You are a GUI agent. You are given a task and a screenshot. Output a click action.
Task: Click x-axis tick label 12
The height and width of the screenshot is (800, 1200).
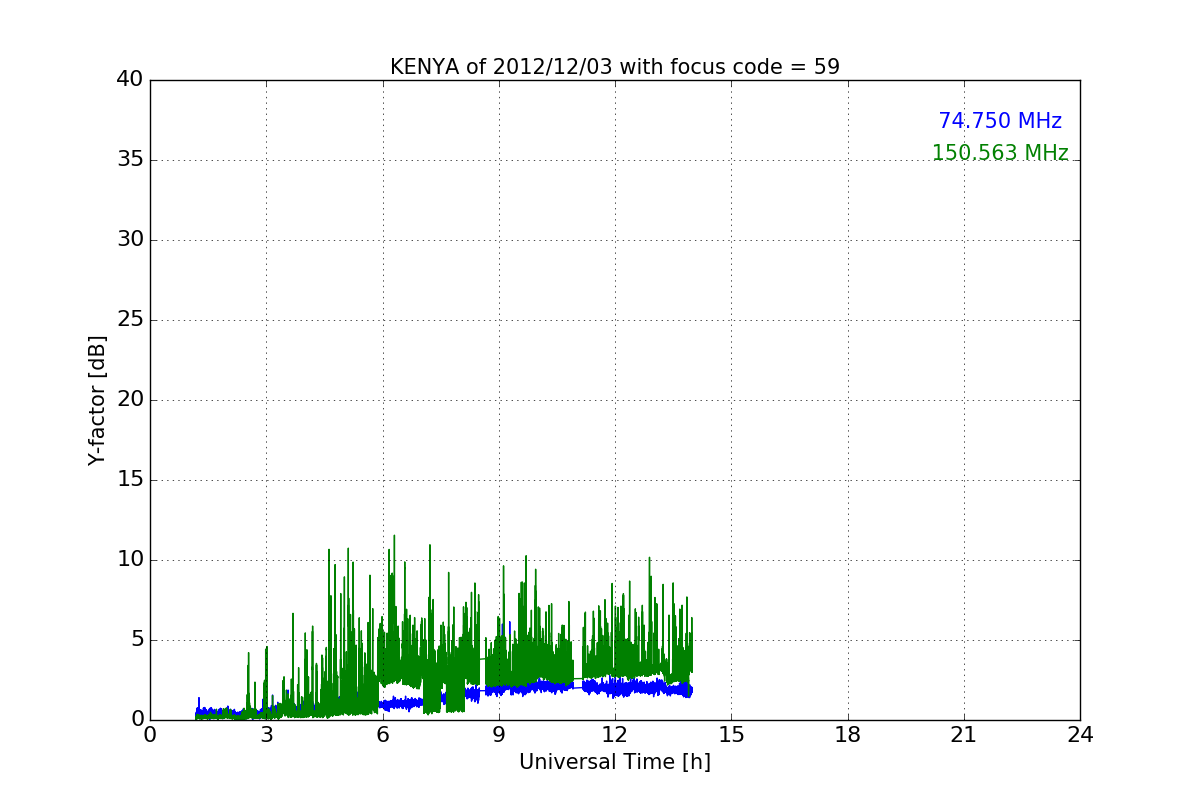[615, 735]
